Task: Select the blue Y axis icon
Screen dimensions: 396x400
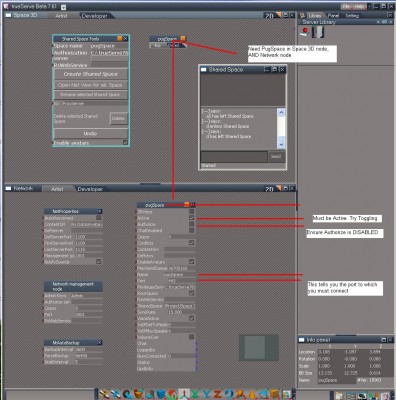Action: (207, 395)
